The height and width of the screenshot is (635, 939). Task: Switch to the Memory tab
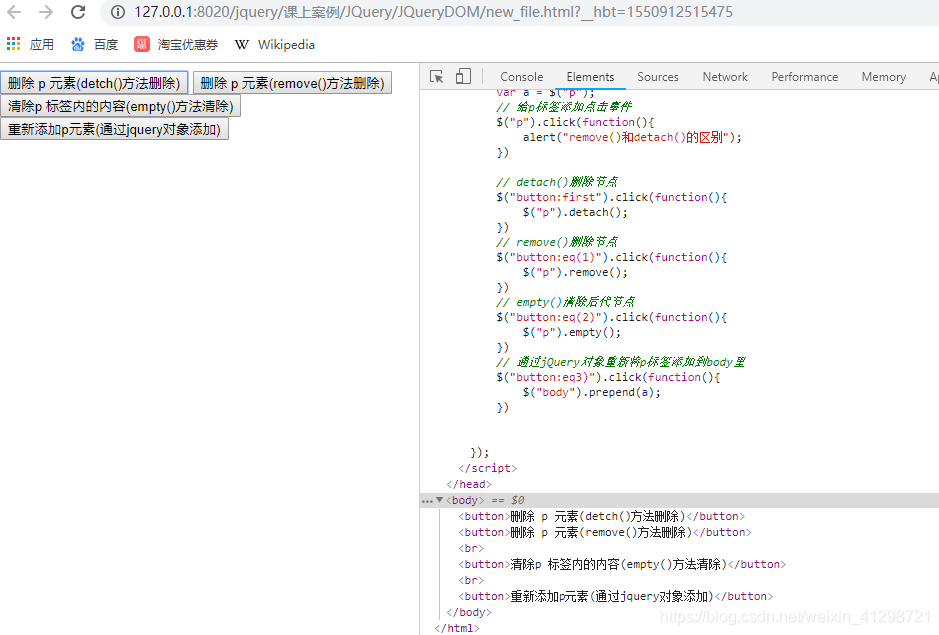[x=883, y=77]
